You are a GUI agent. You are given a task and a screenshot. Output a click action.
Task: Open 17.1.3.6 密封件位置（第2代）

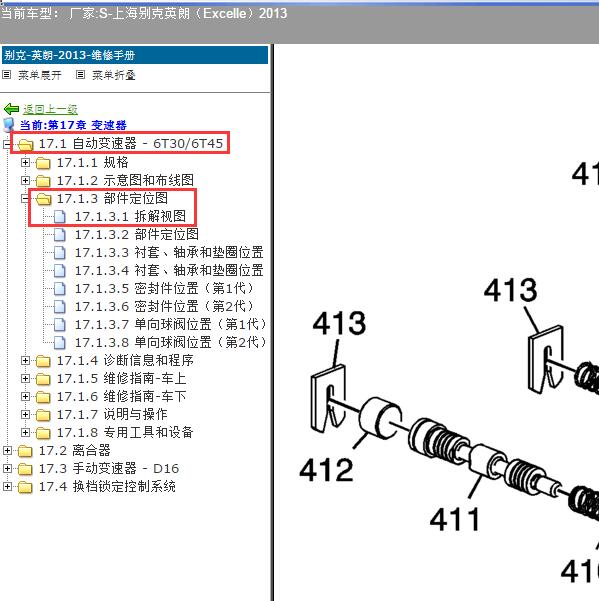click(165, 307)
